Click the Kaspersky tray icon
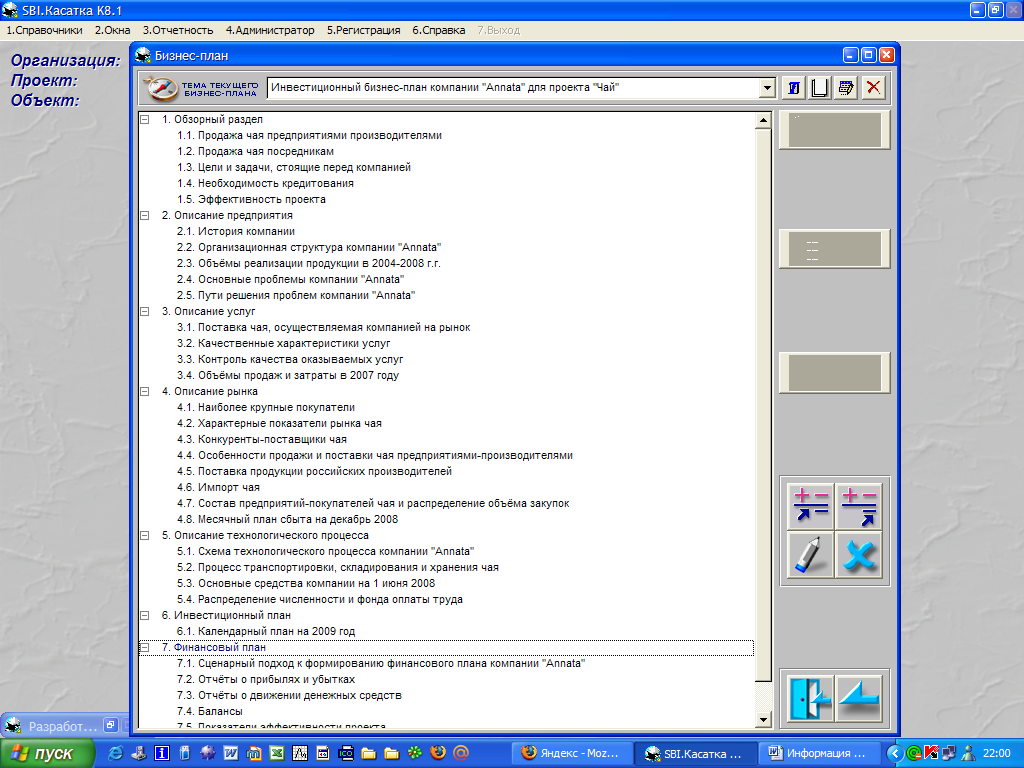Image resolution: width=1024 pixels, height=768 pixels. click(931, 753)
